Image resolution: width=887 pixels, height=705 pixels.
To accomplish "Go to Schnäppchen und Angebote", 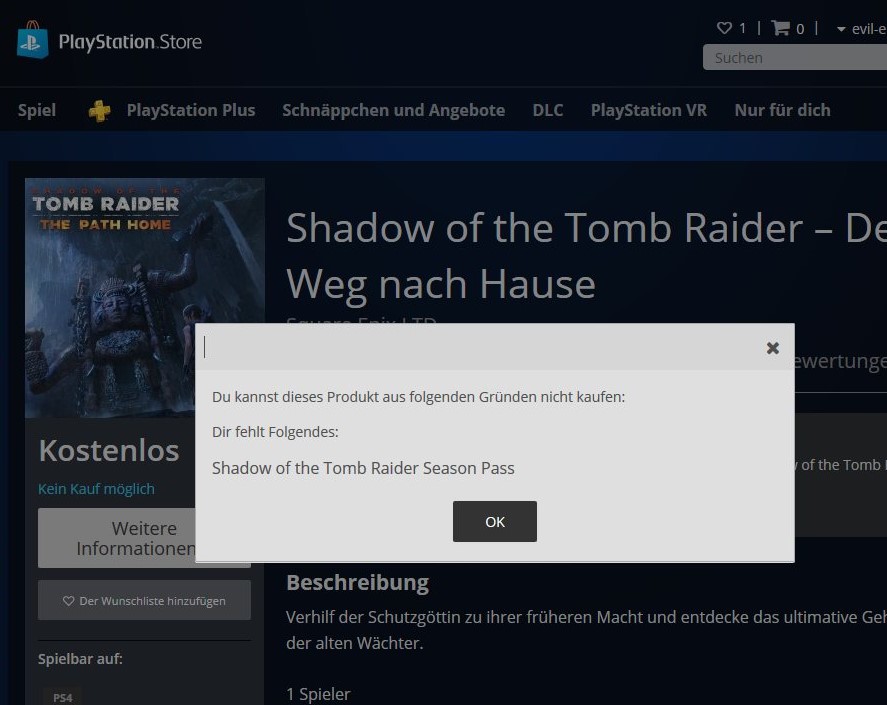I will (x=393, y=110).
